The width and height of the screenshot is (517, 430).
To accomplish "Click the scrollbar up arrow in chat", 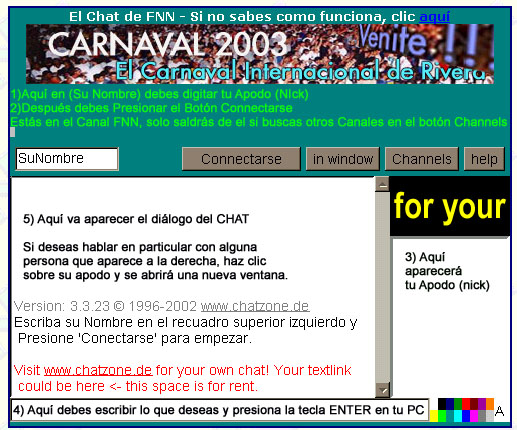I will (x=382, y=184).
